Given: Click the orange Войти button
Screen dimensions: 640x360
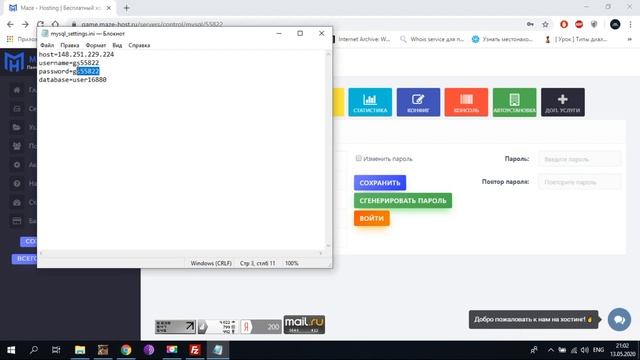Looking at the screenshot, I should 371,218.
